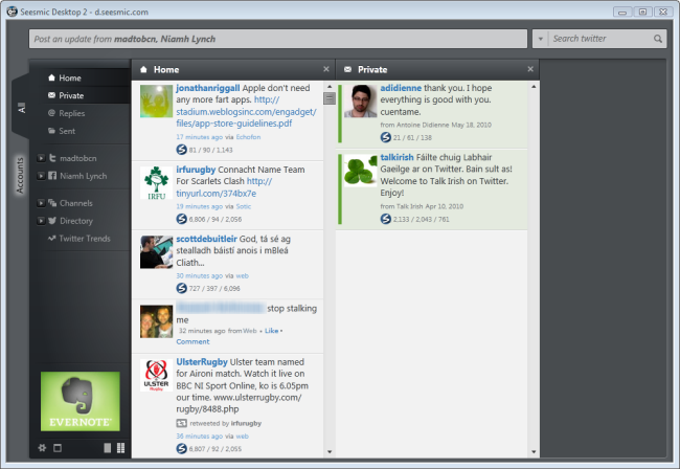
Task: Close the Home column
Action: (326, 69)
